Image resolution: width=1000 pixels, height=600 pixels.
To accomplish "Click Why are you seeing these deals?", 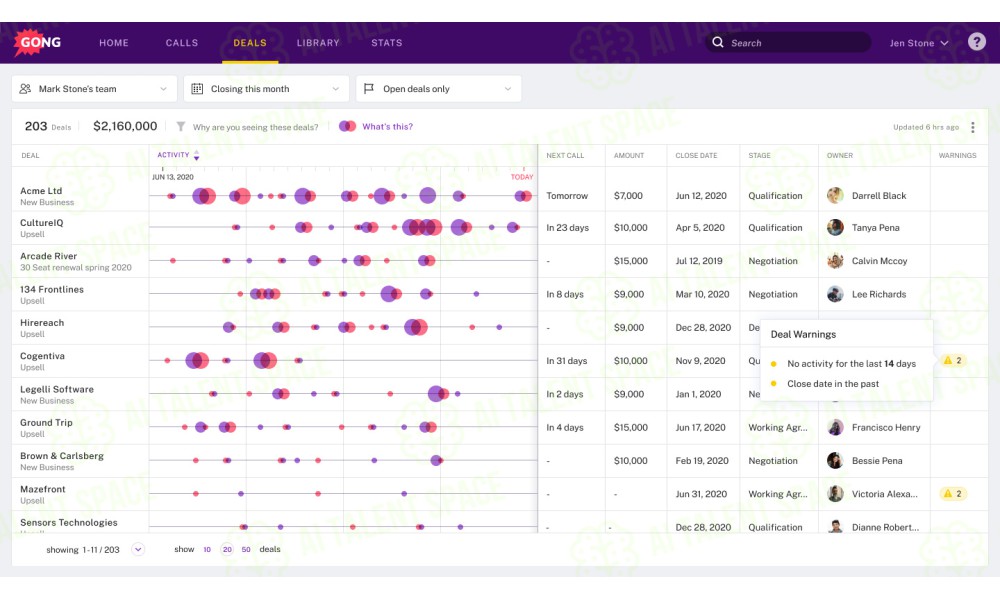I will [x=255, y=127].
